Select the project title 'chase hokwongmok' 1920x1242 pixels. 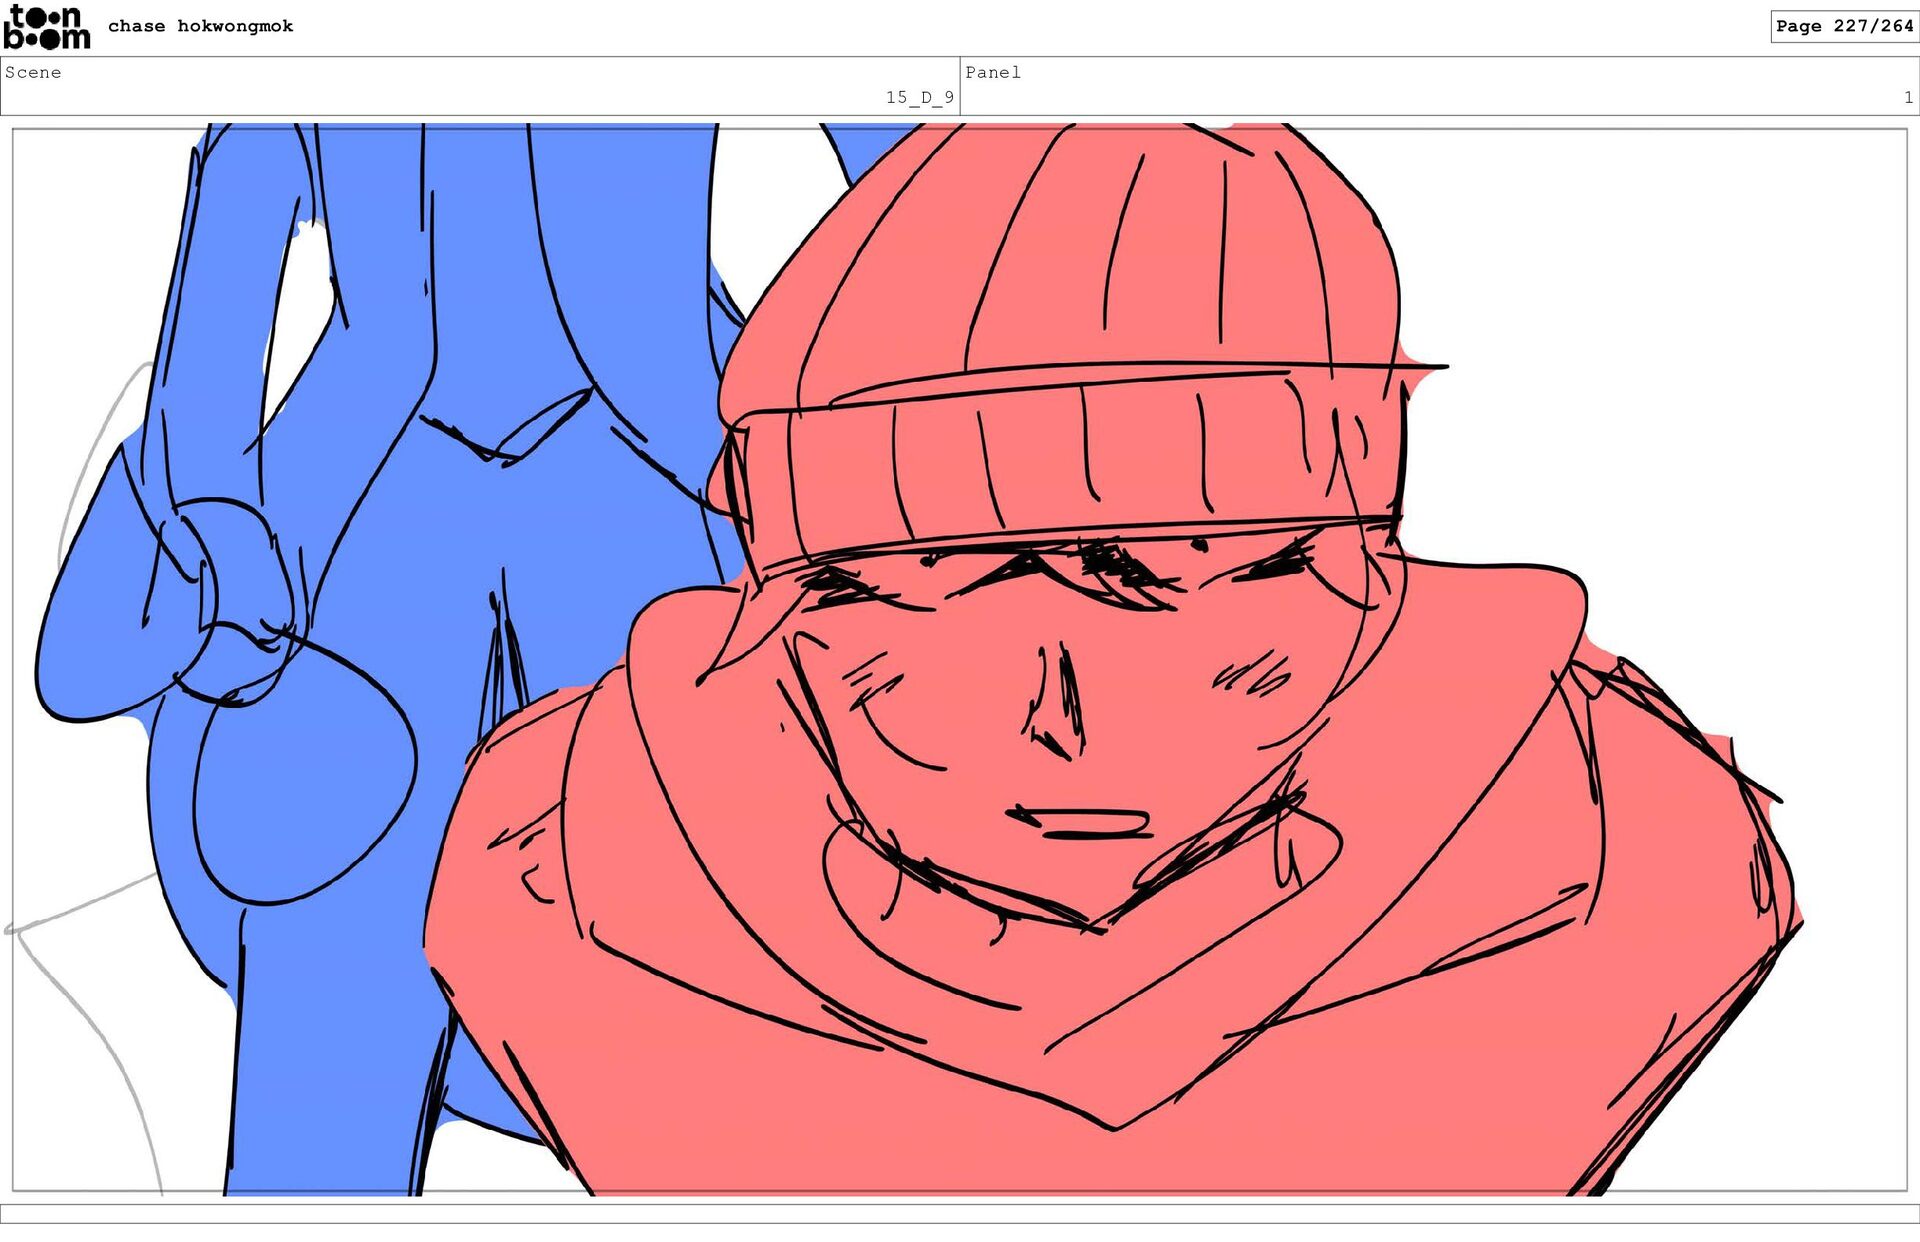point(200,26)
